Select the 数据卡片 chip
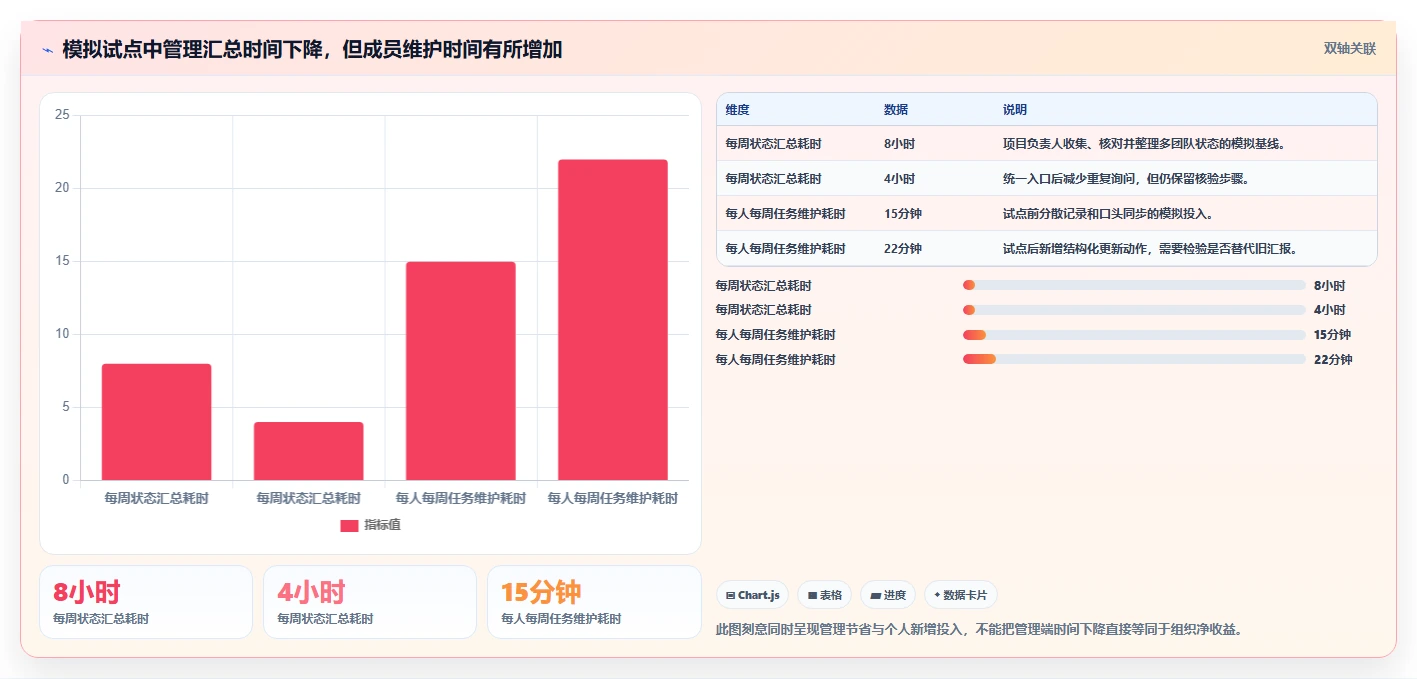This screenshot has width=1417, height=679. (960, 595)
